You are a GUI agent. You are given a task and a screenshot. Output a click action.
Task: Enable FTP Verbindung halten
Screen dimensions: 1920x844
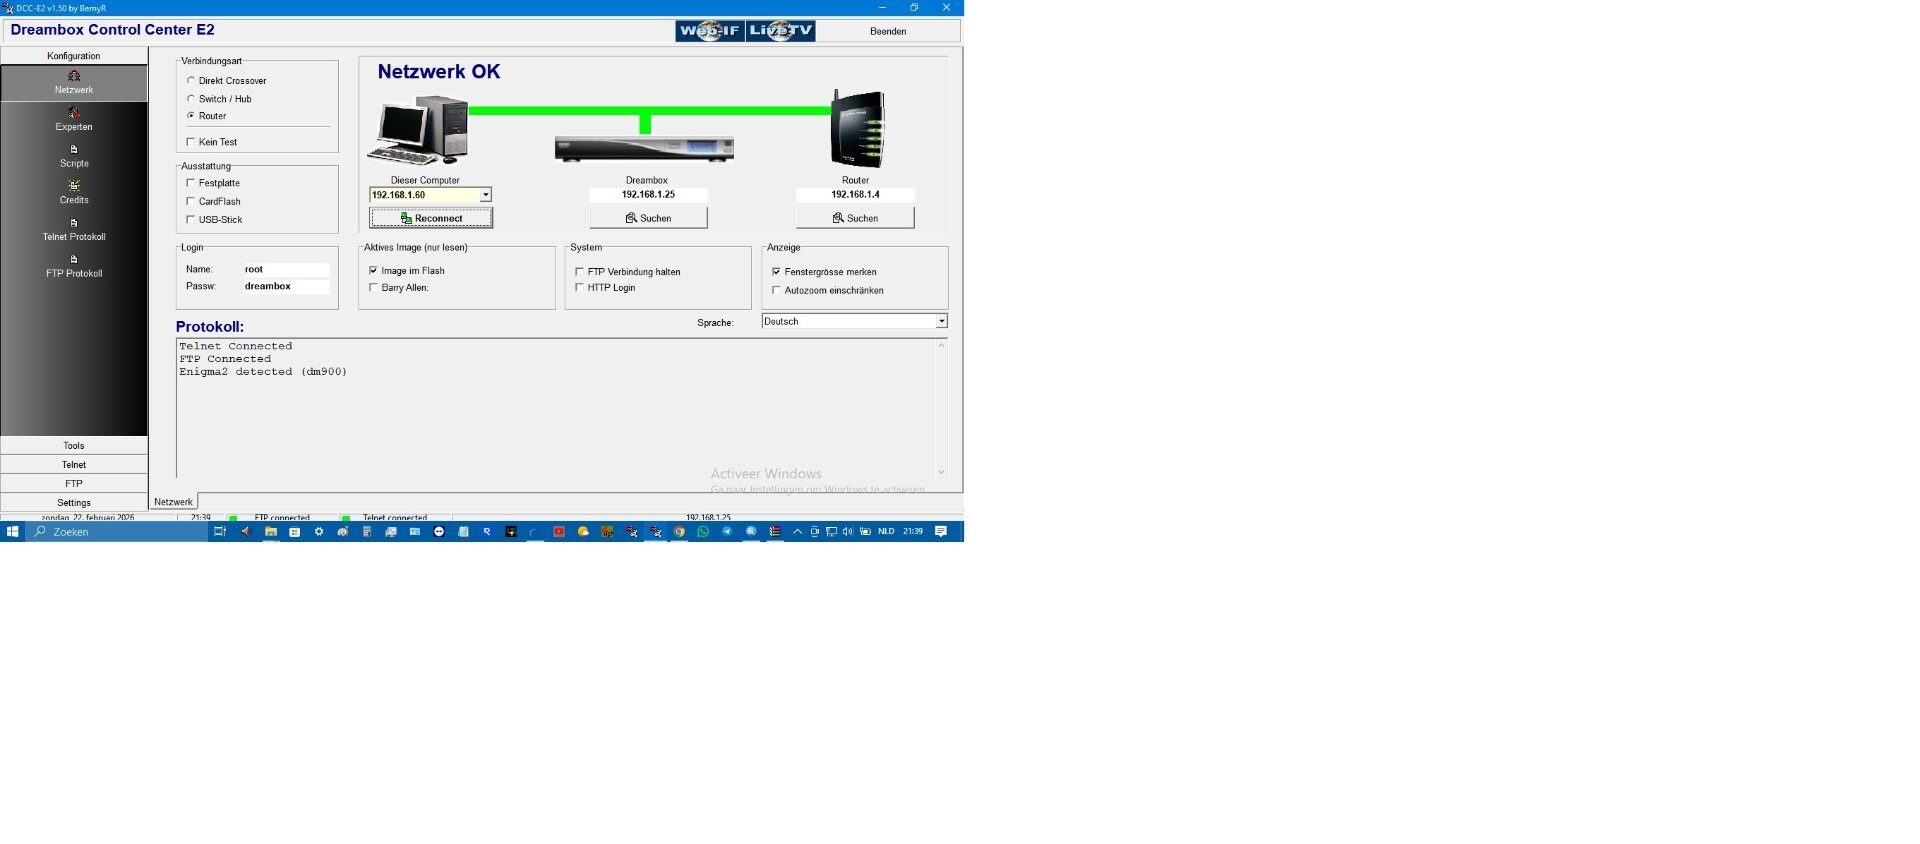tap(580, 272)
